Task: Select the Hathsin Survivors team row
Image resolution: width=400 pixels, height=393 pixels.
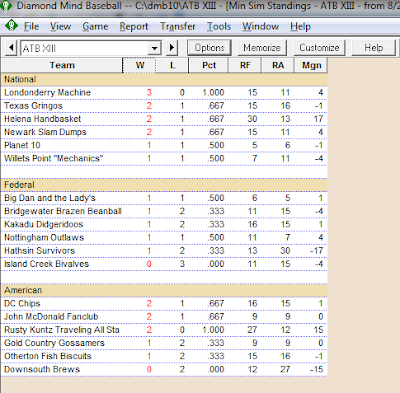Action: point(164,251)
